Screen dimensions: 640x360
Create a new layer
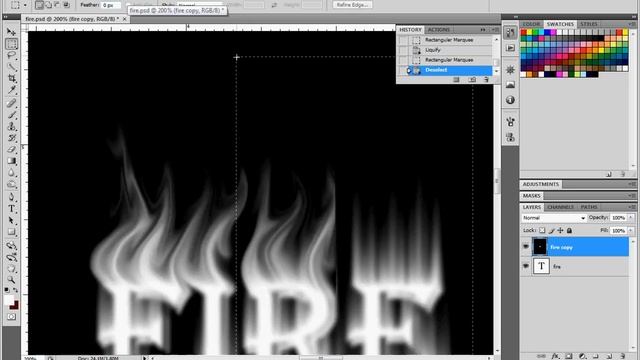(x=609, y=356)
